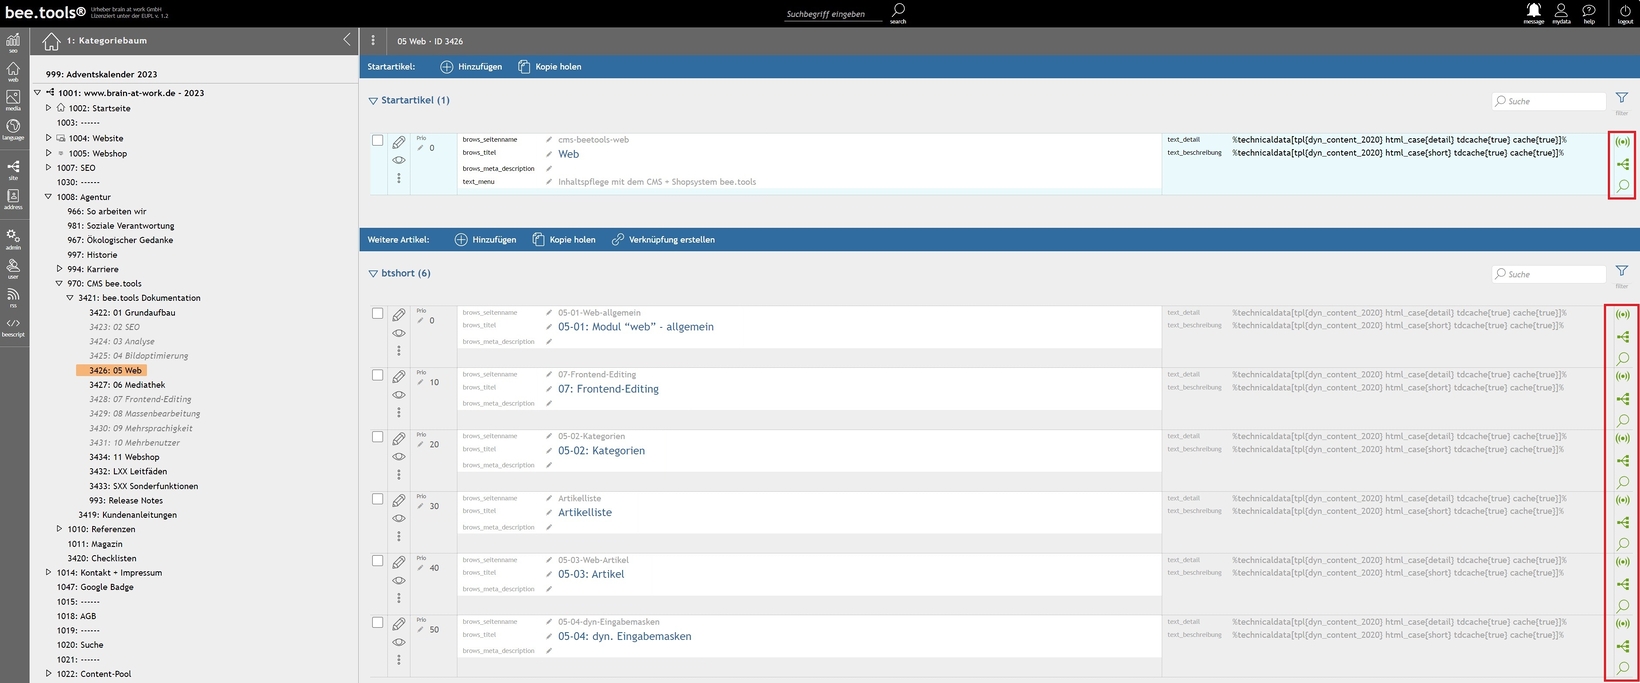Image resolution: width=1640 pixels, height=683 pixels.
Task: Collapse the 1008: Agentur tree node
Action: click(x=48, y=197)
